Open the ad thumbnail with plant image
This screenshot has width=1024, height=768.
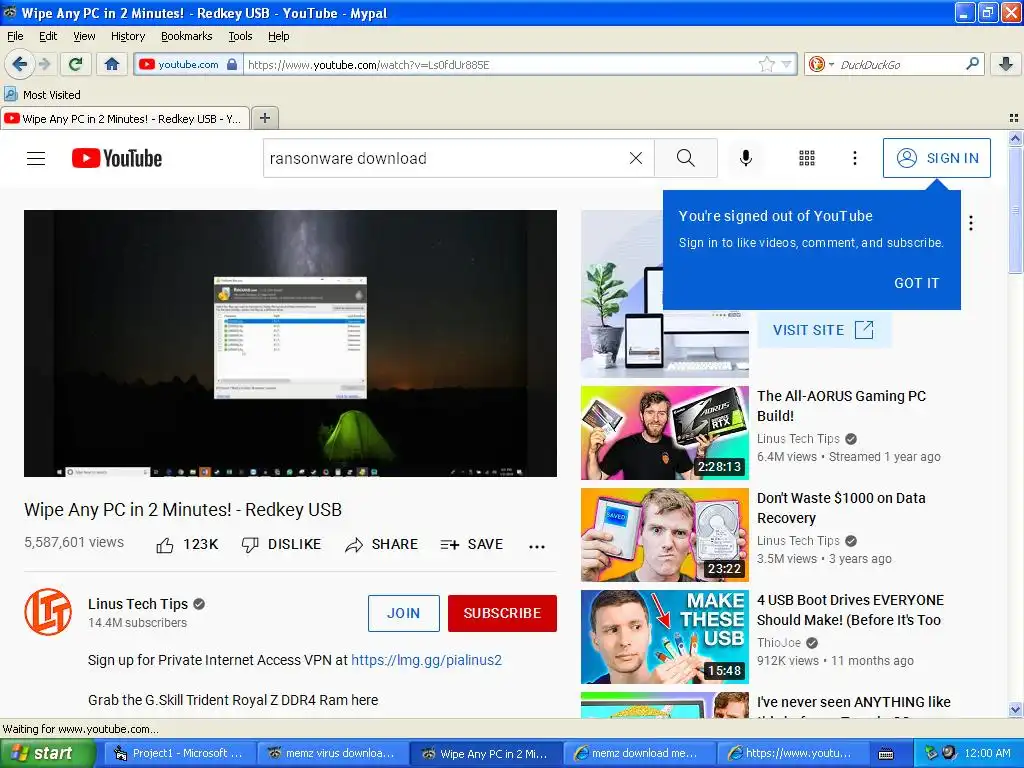(665, 294)
